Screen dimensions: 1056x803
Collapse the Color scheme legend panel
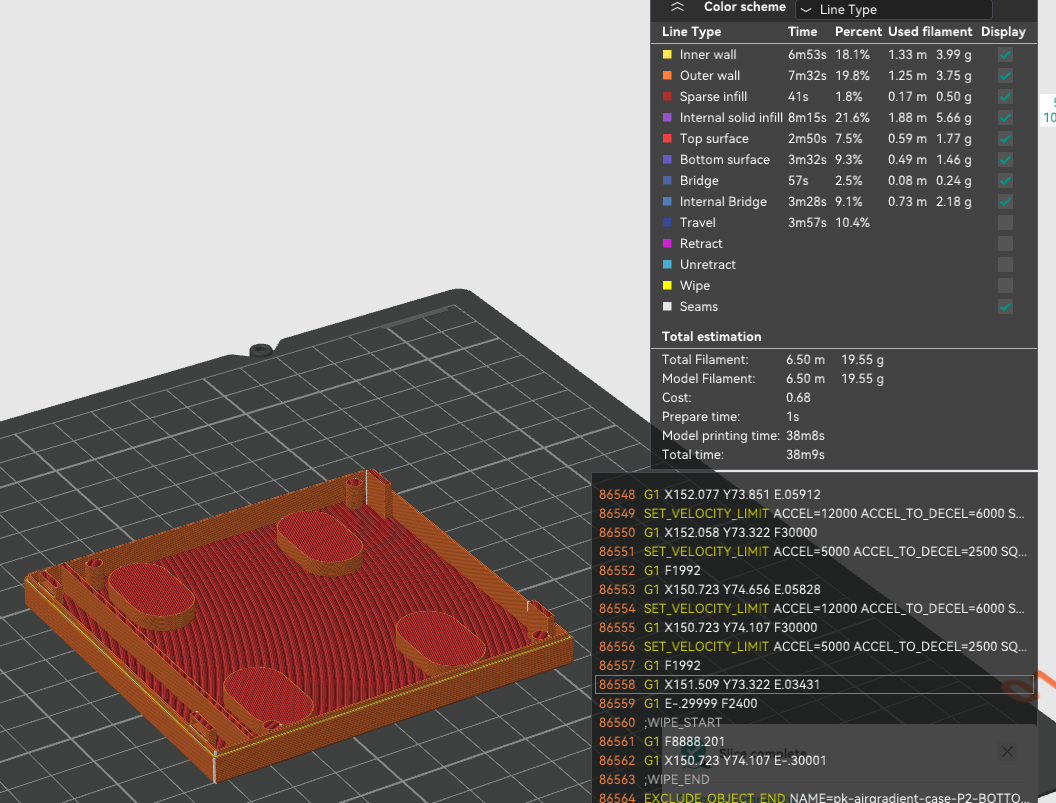click(678, 7)
